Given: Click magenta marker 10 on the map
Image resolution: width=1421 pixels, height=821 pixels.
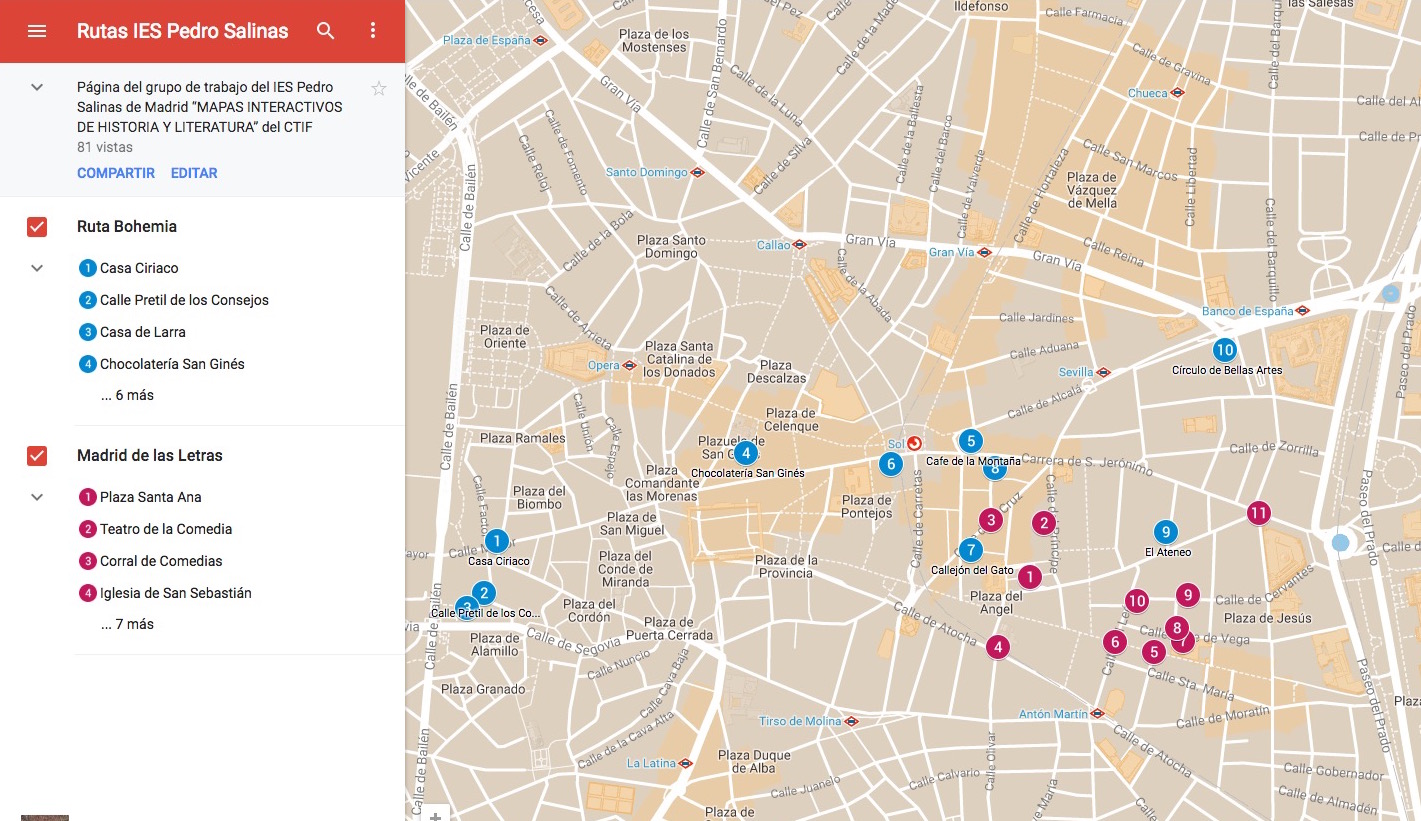Looking at the screenshot, I should click(1137, 601).
